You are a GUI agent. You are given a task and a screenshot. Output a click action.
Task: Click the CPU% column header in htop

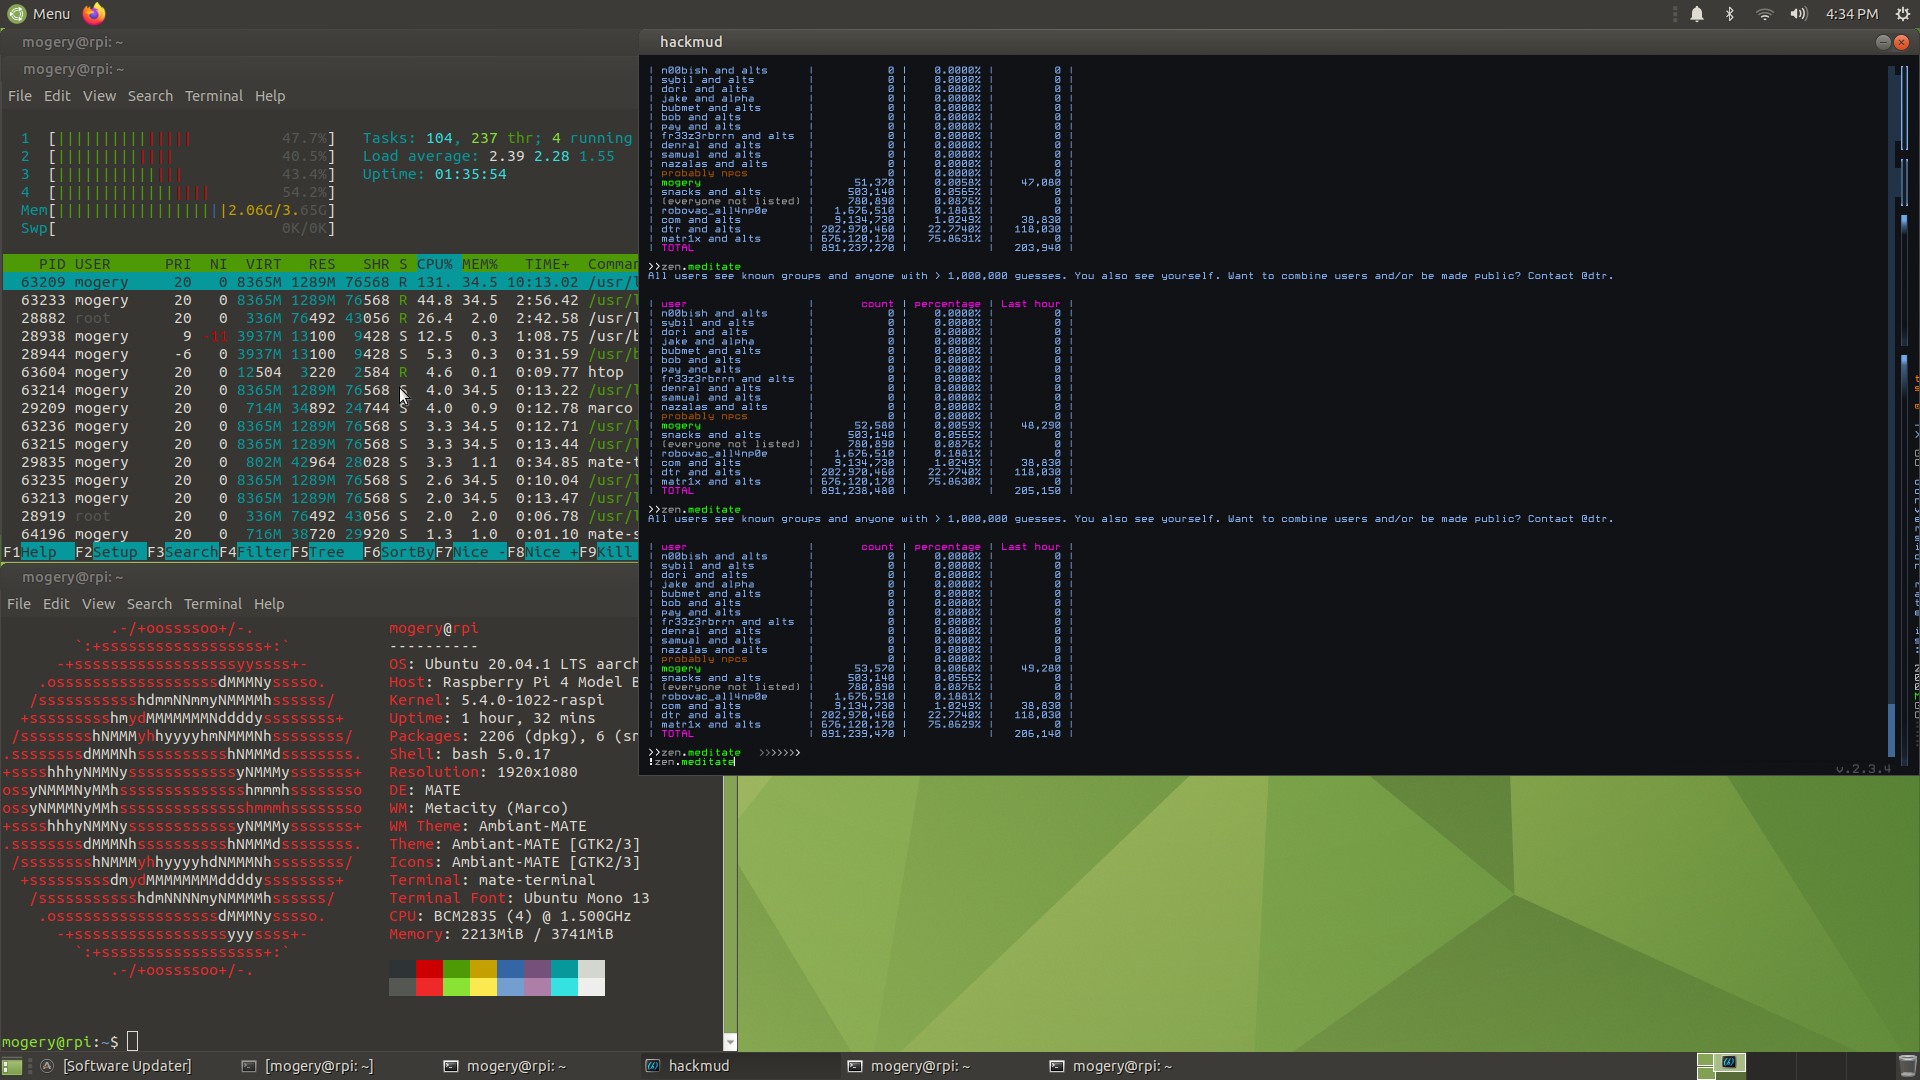[x=435, y=264]
